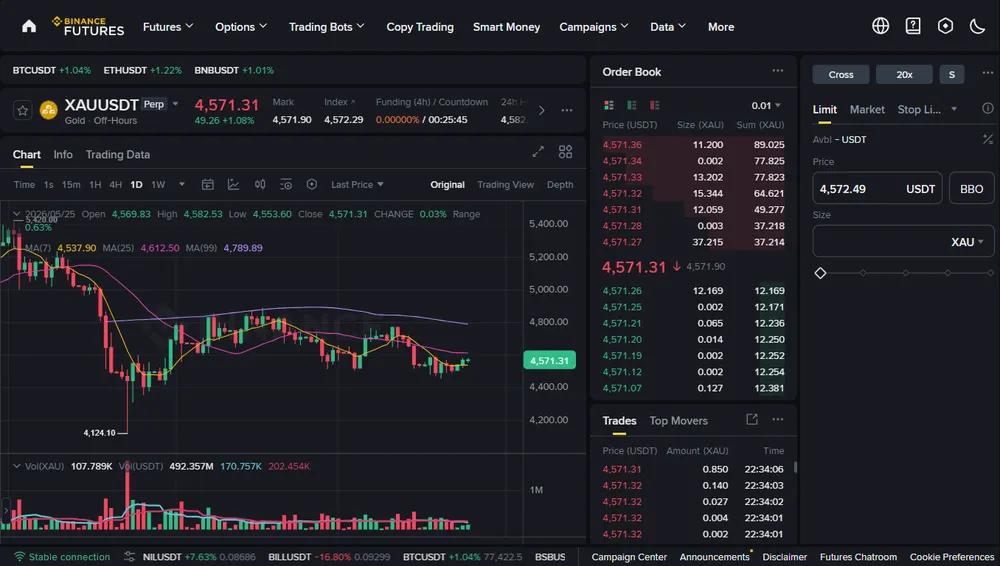Screen dimensions: 1000x566
Task: Select the 15m timeframe
Action: (71, 184)
